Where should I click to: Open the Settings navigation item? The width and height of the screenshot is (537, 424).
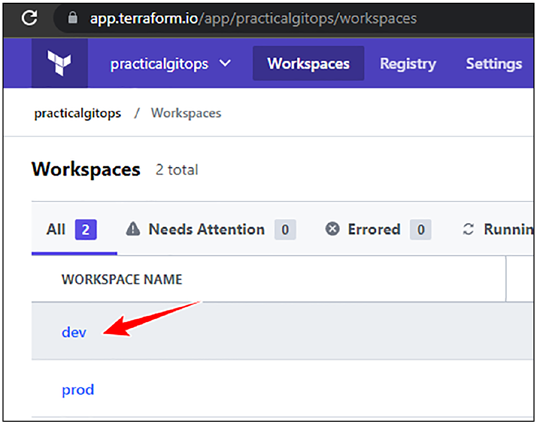[494, 64]
